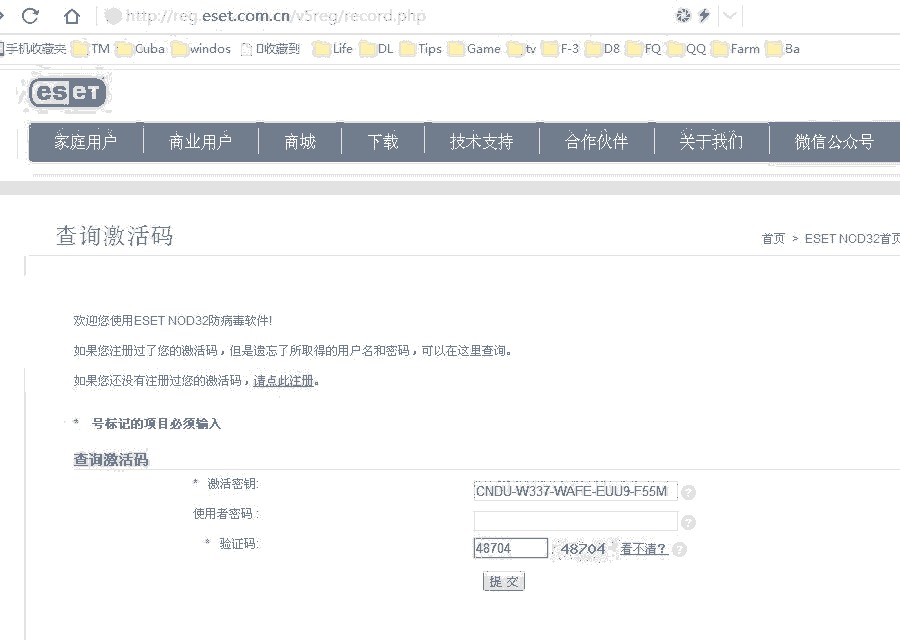Click the ESET logo
The width and height of the screenshot is (900, 640).
click(68, 92)
